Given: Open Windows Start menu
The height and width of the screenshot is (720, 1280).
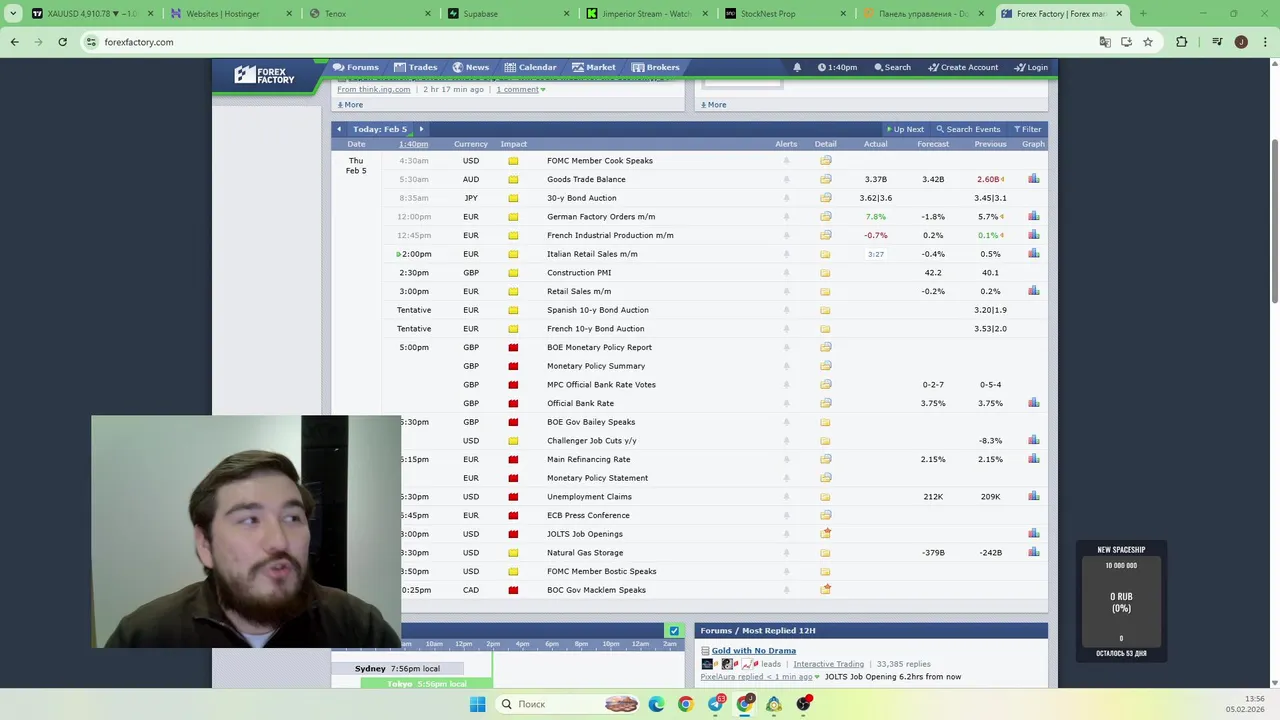Looking at the screenshot, I should [x=477, y=704].
